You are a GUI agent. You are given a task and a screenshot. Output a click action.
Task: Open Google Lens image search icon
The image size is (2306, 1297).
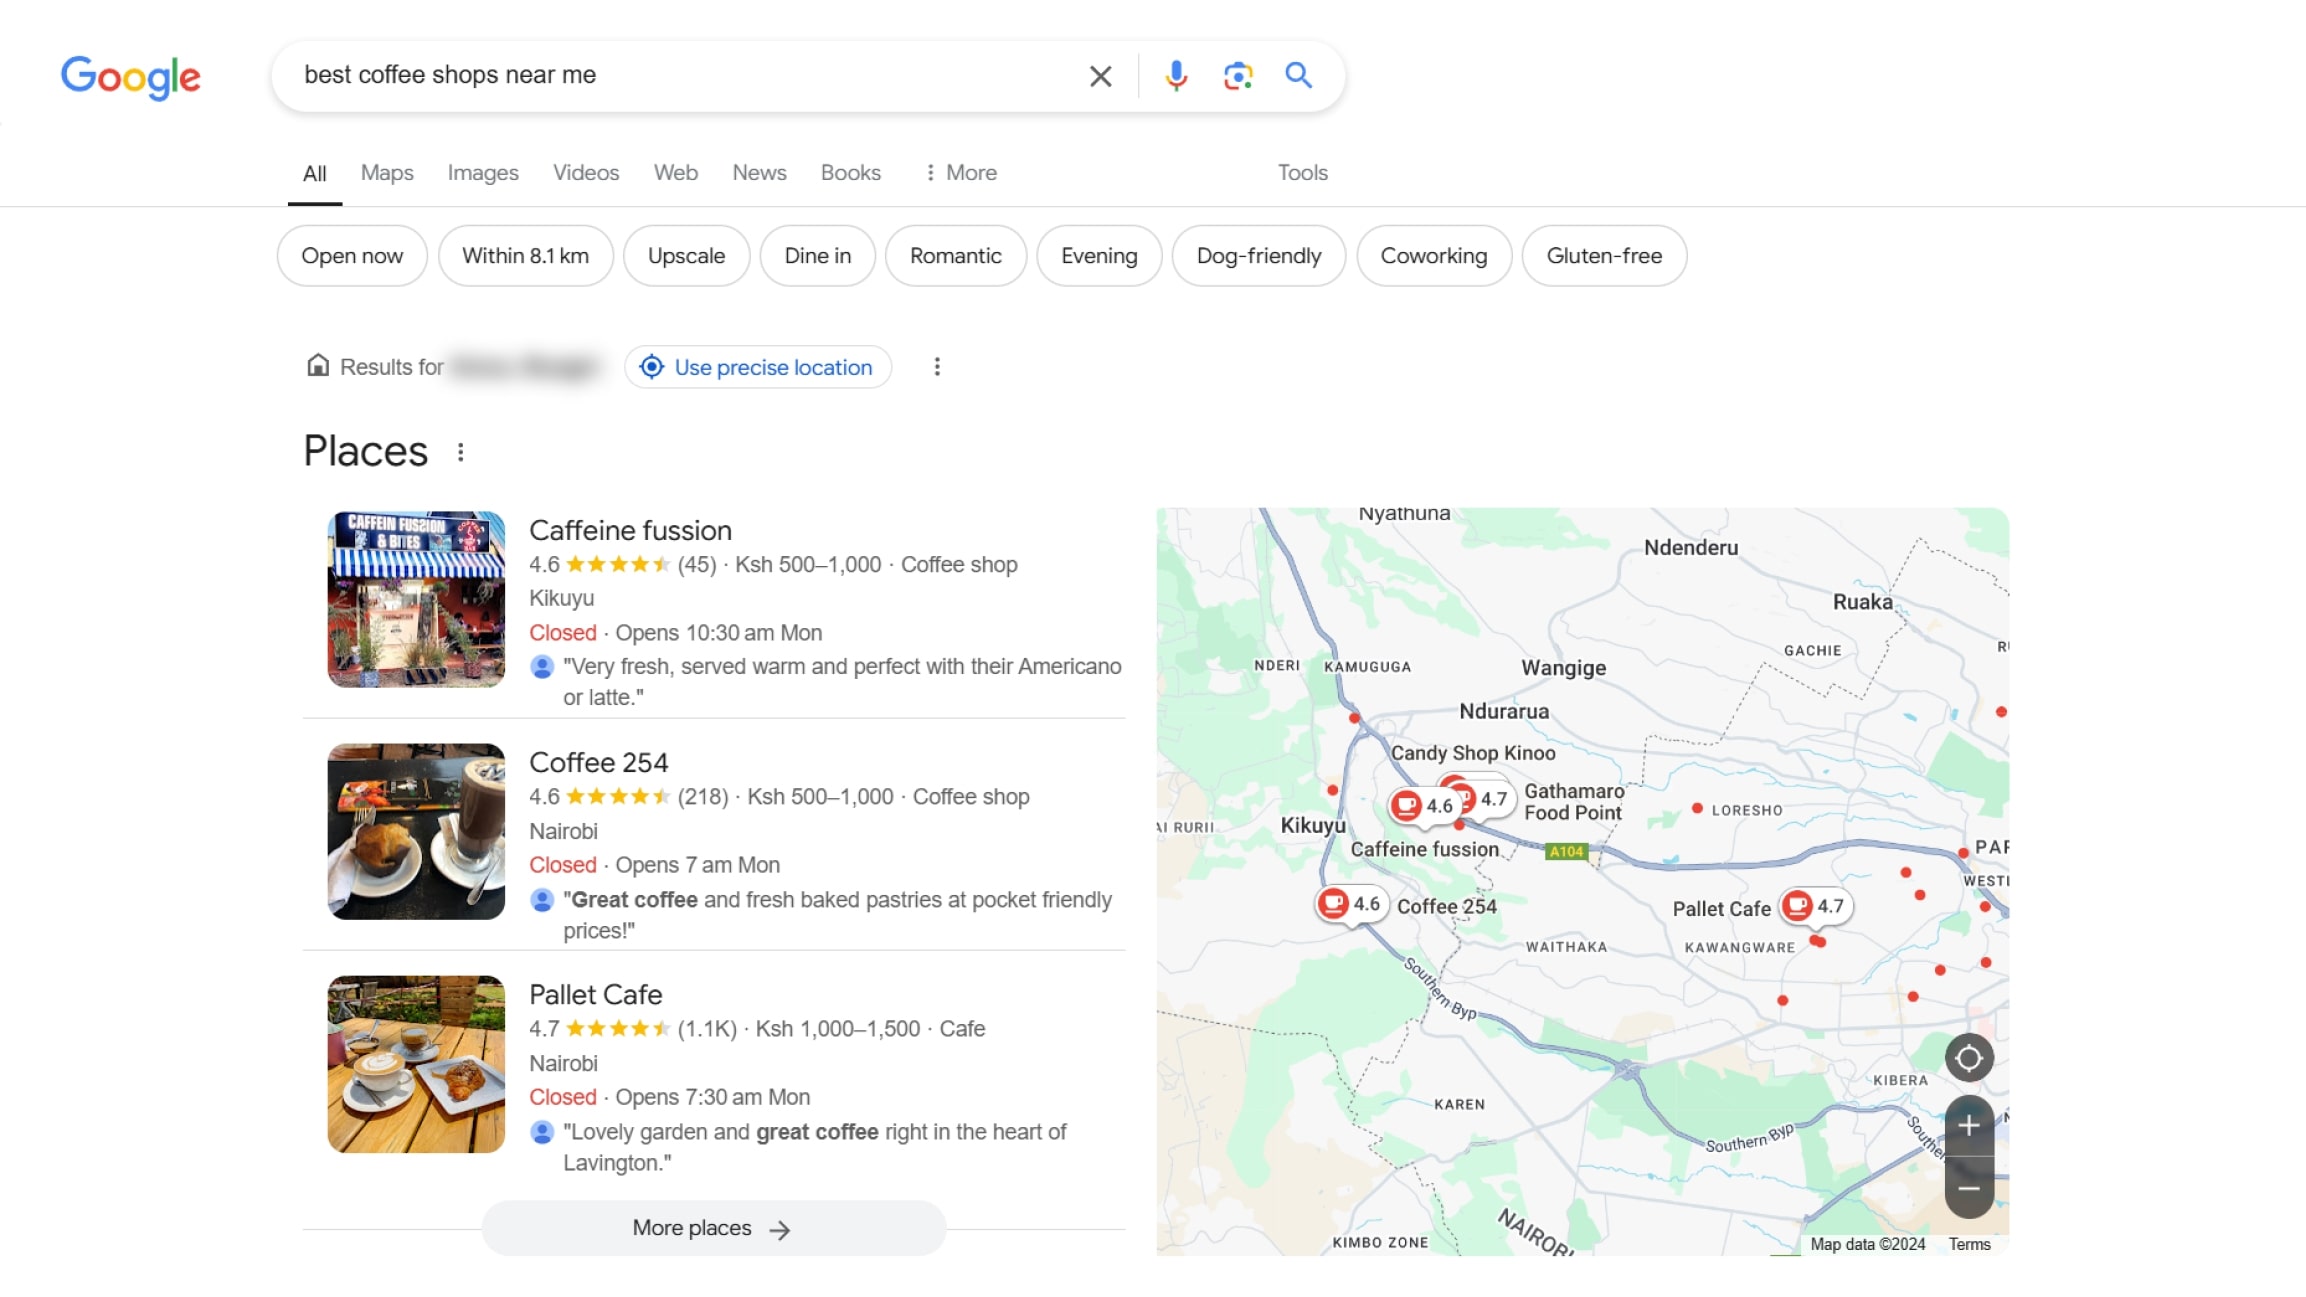1238,76
